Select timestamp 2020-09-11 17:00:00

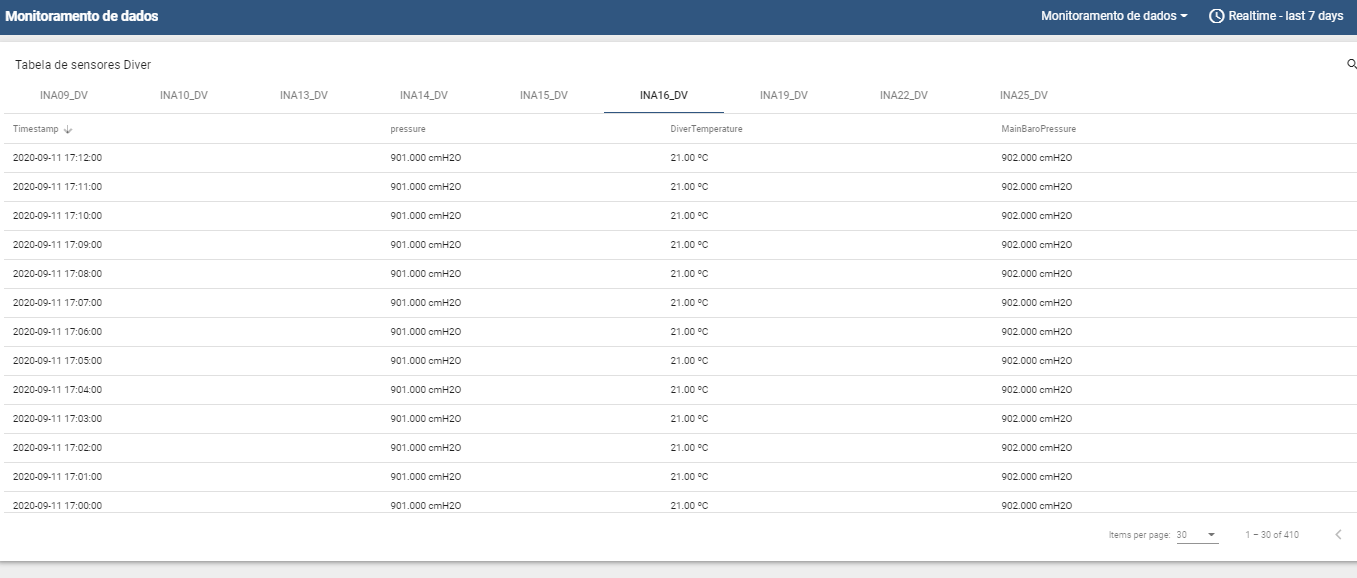pos(57,506)
